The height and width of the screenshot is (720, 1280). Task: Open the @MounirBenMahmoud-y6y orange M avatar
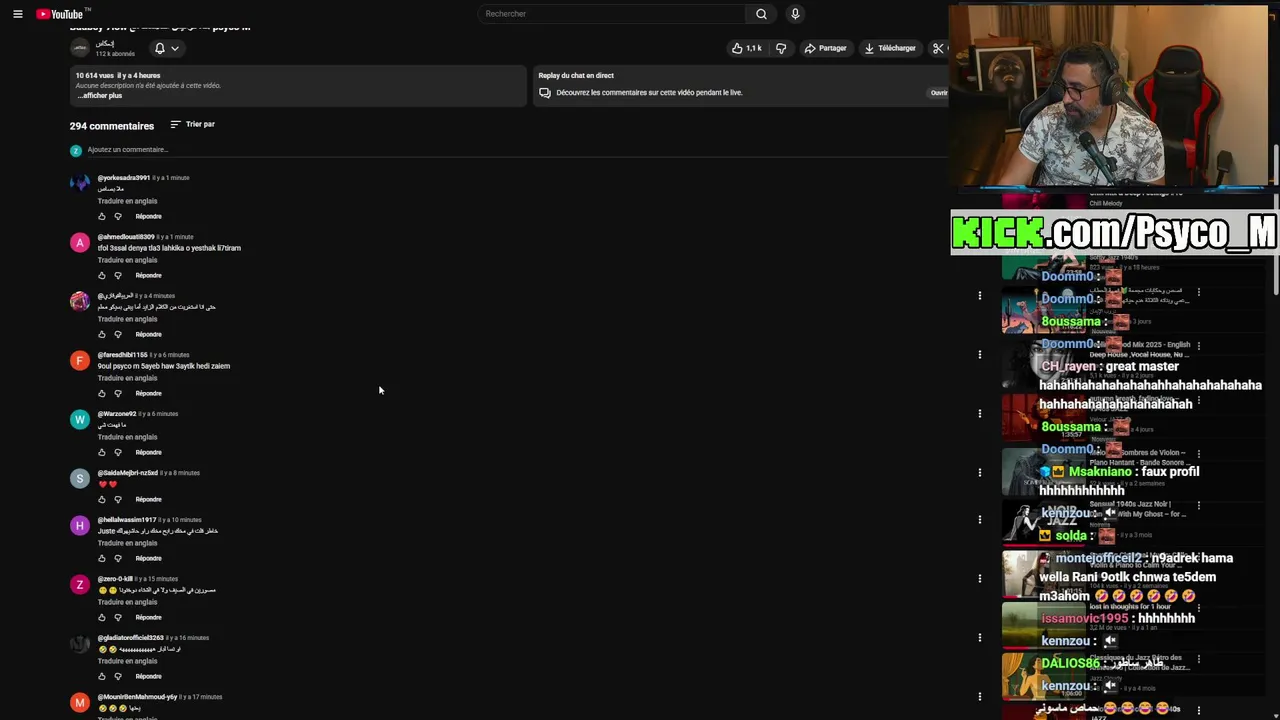click(80, 703)
